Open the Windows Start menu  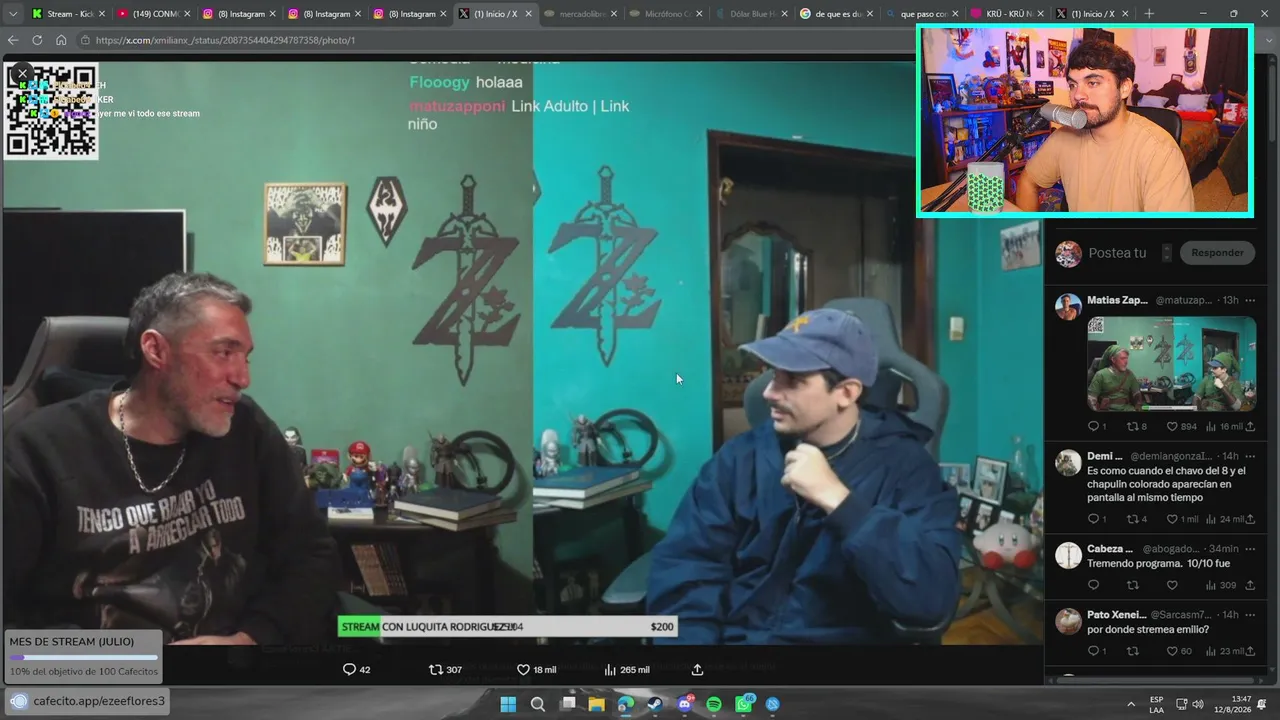508,704
